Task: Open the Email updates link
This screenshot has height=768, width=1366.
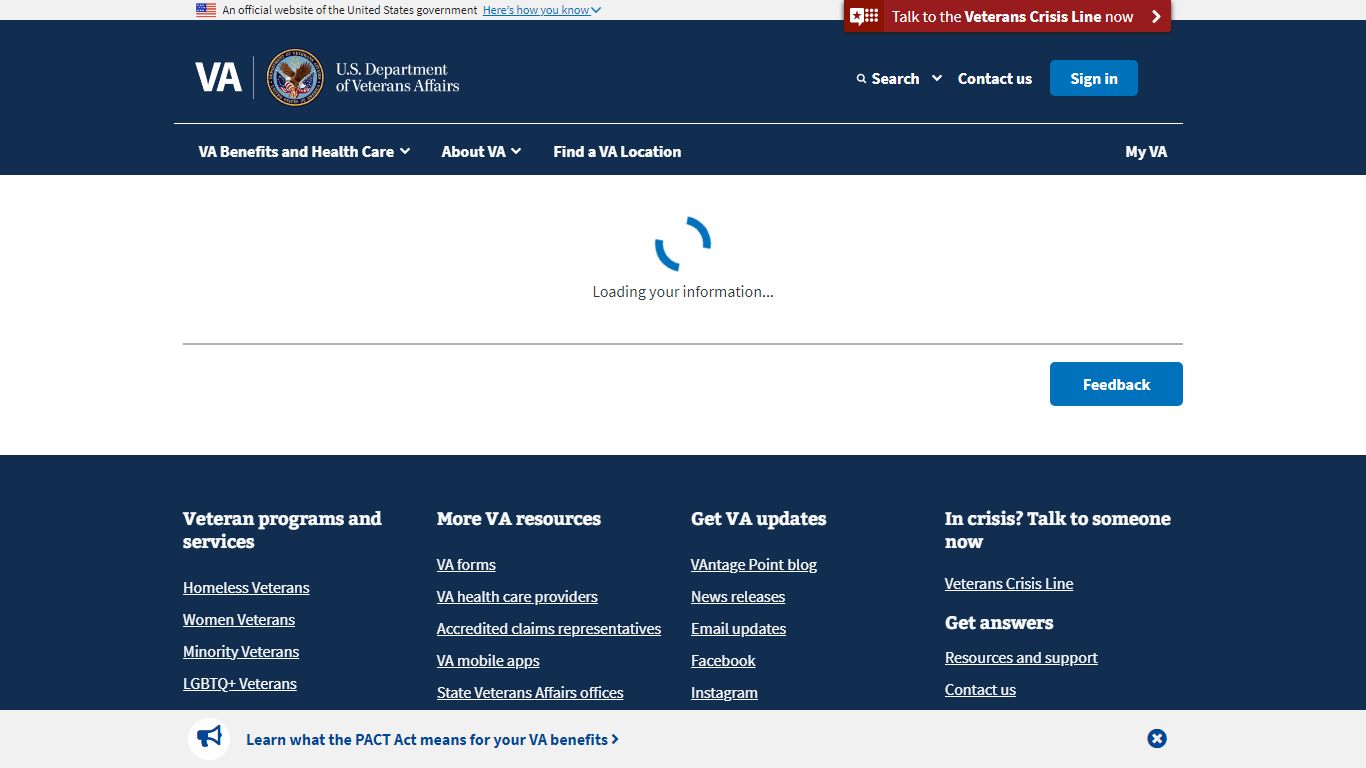Action: (738, 629)
